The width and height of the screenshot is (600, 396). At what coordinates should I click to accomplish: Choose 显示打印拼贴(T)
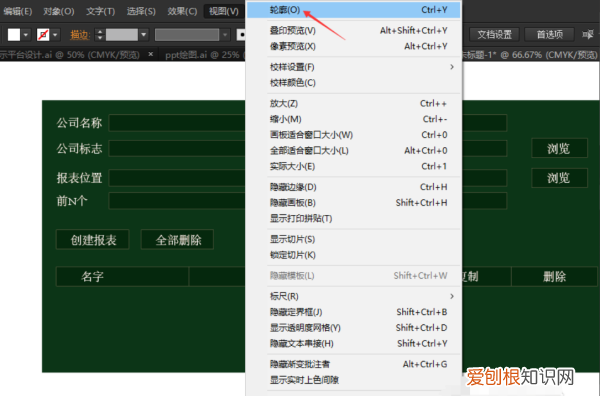click(x=354, y=218)
